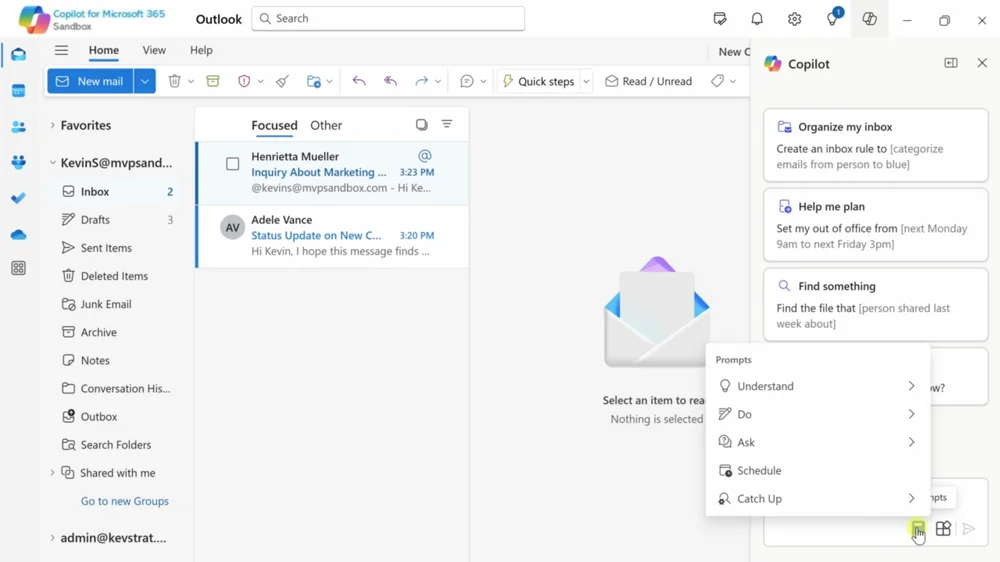Click inside the Search box
This screenshot has height=562, width=1000.
(388, 18)
